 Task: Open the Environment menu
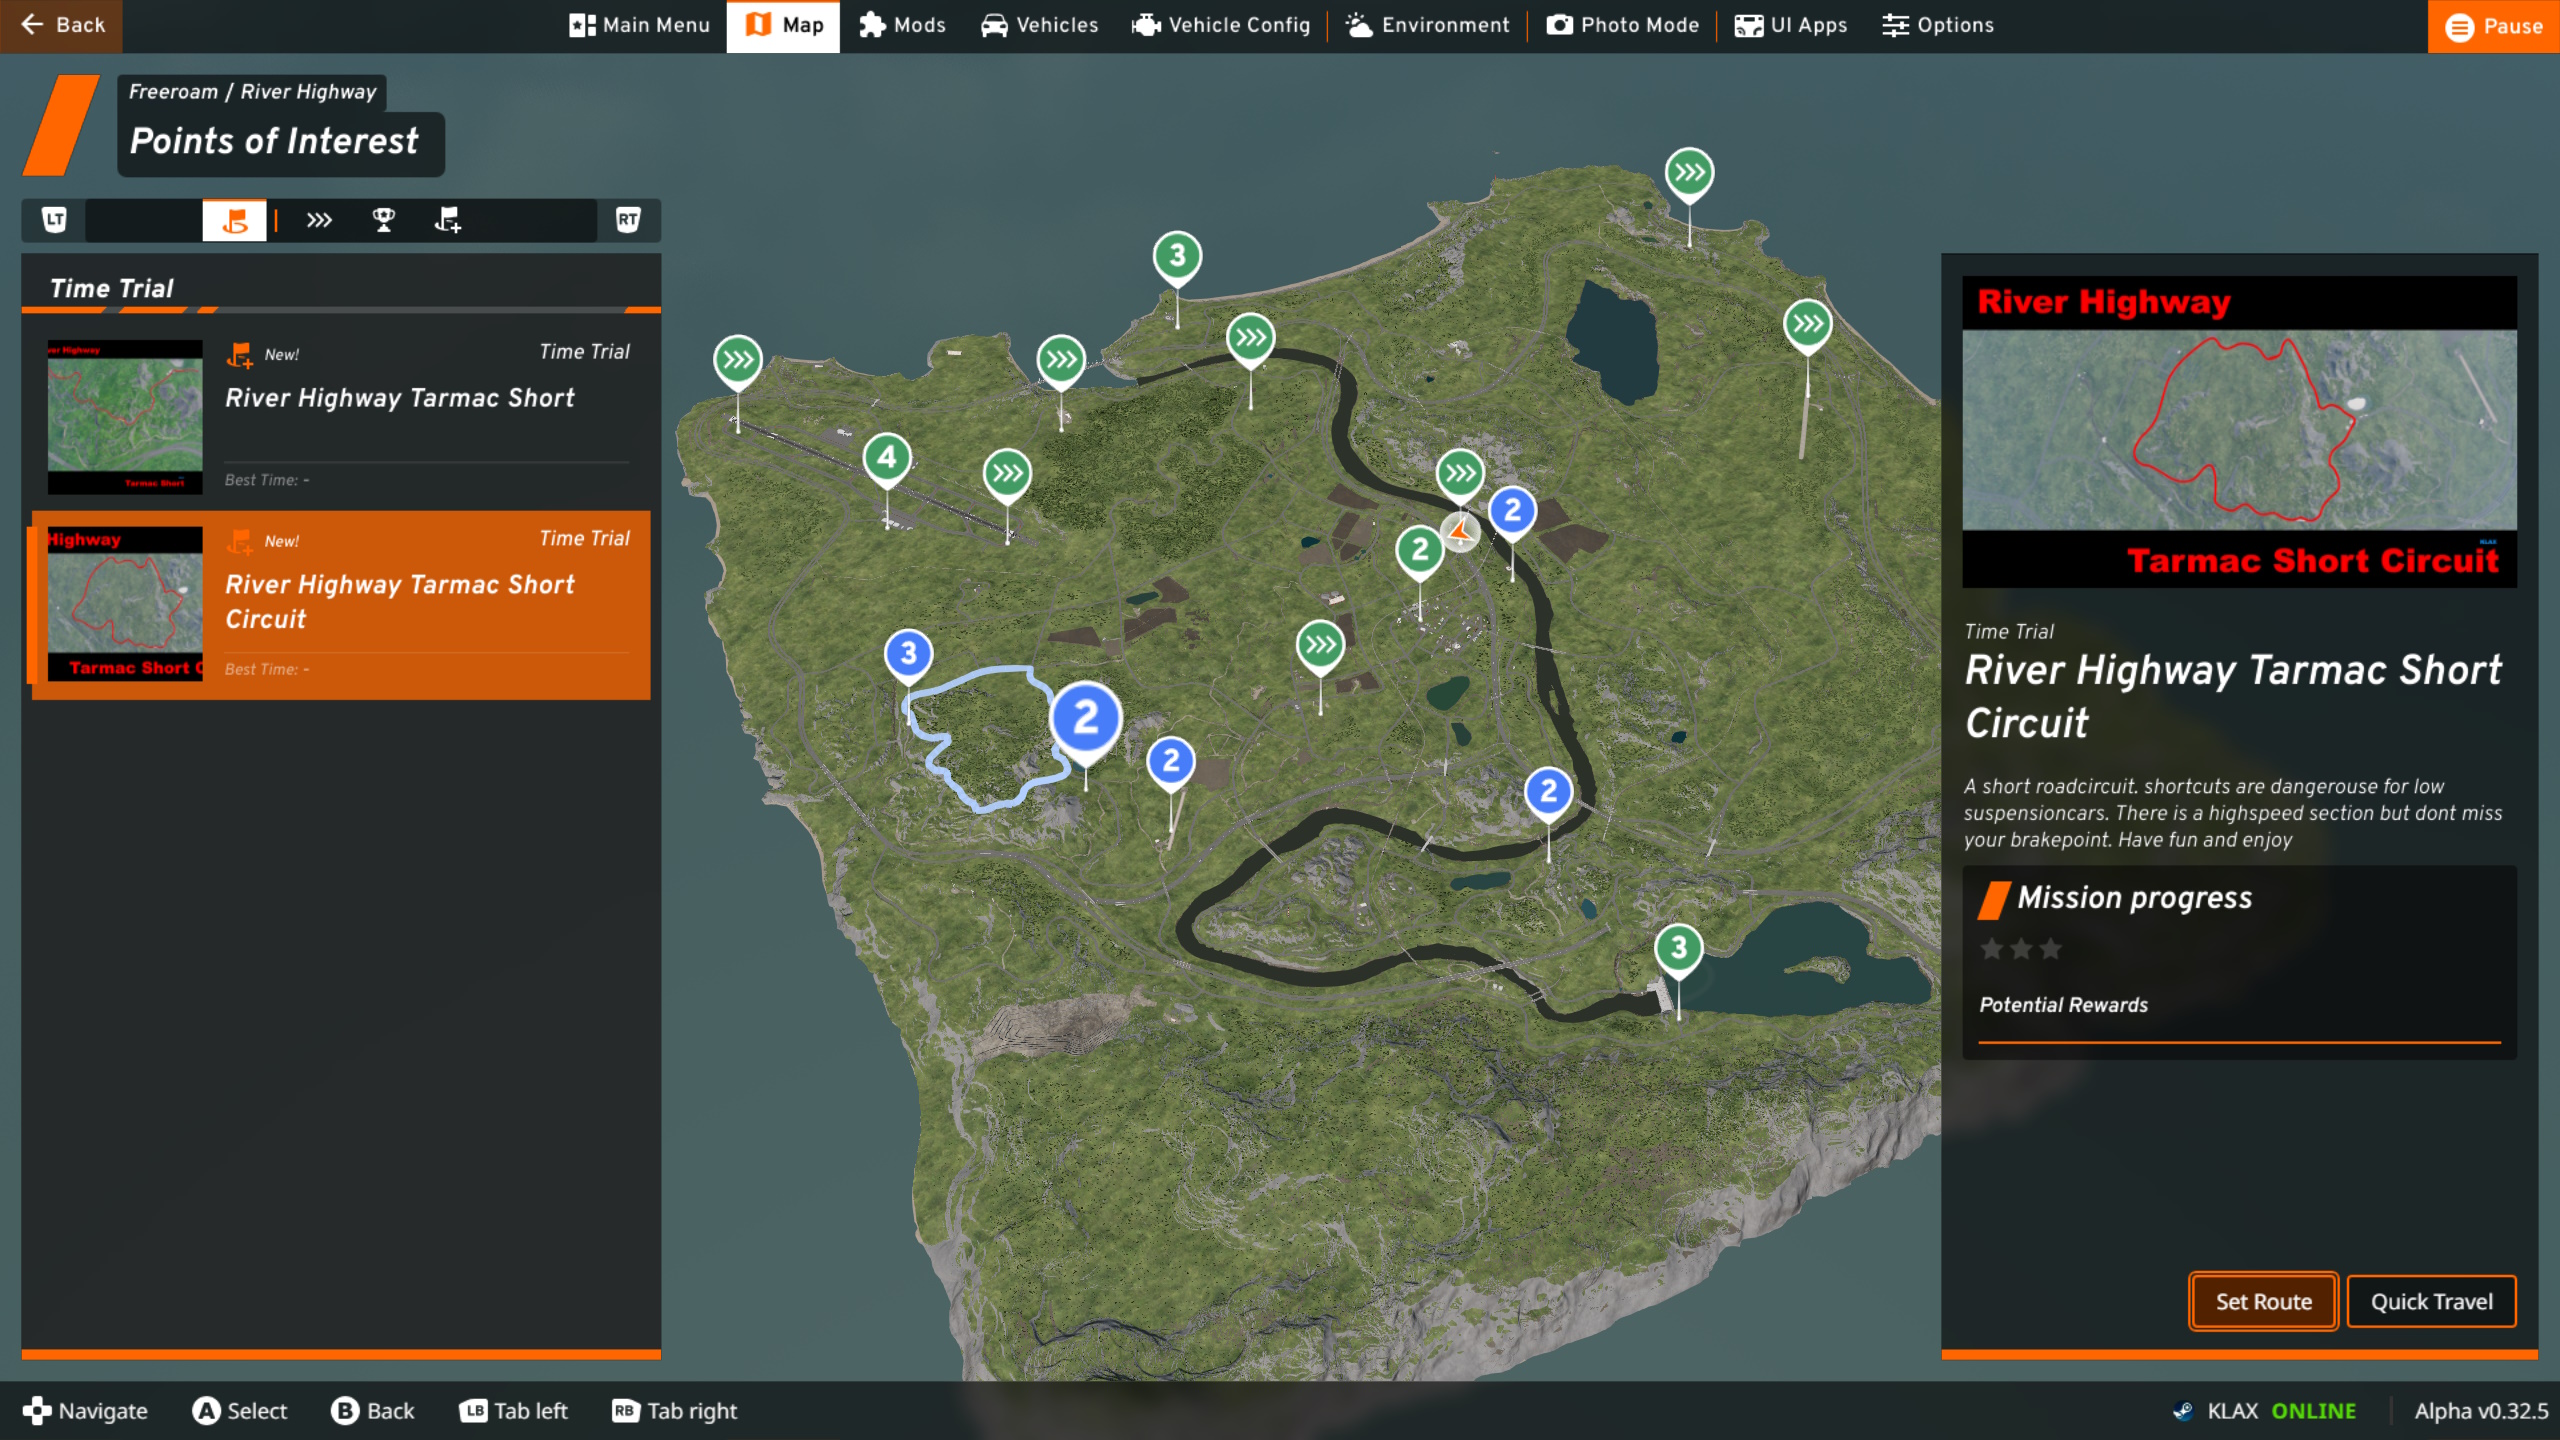click(1428, 25)
